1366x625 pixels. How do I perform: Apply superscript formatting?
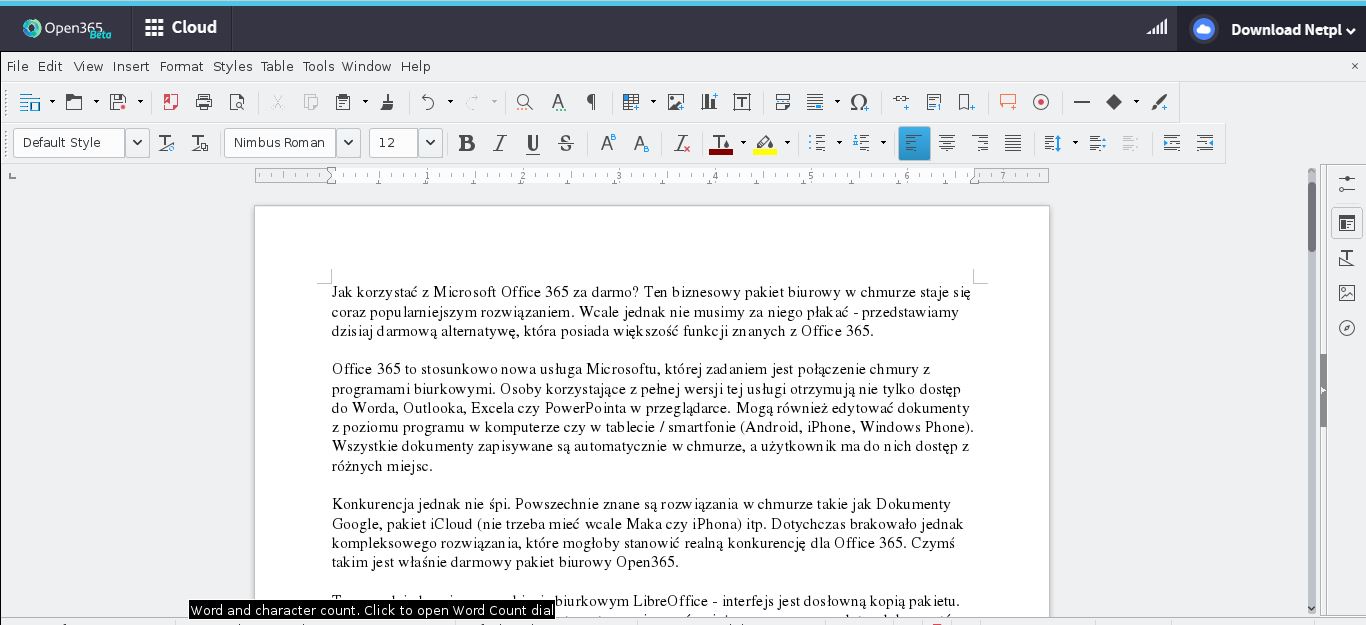coord(607,143)
